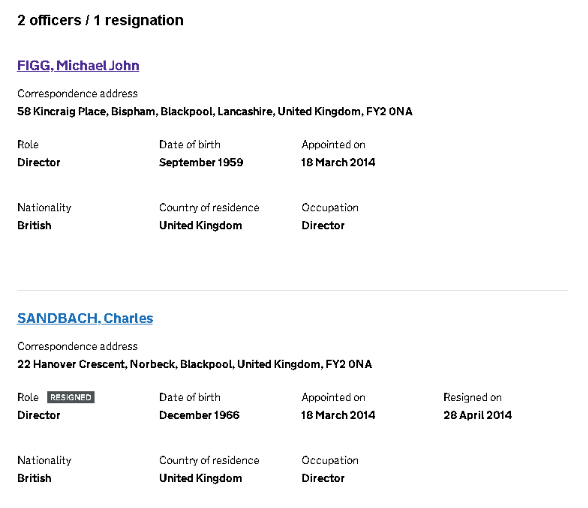588x508 pixels.
Task: Click Charles Sandbach's Occupation label
Action: (330, 460)
